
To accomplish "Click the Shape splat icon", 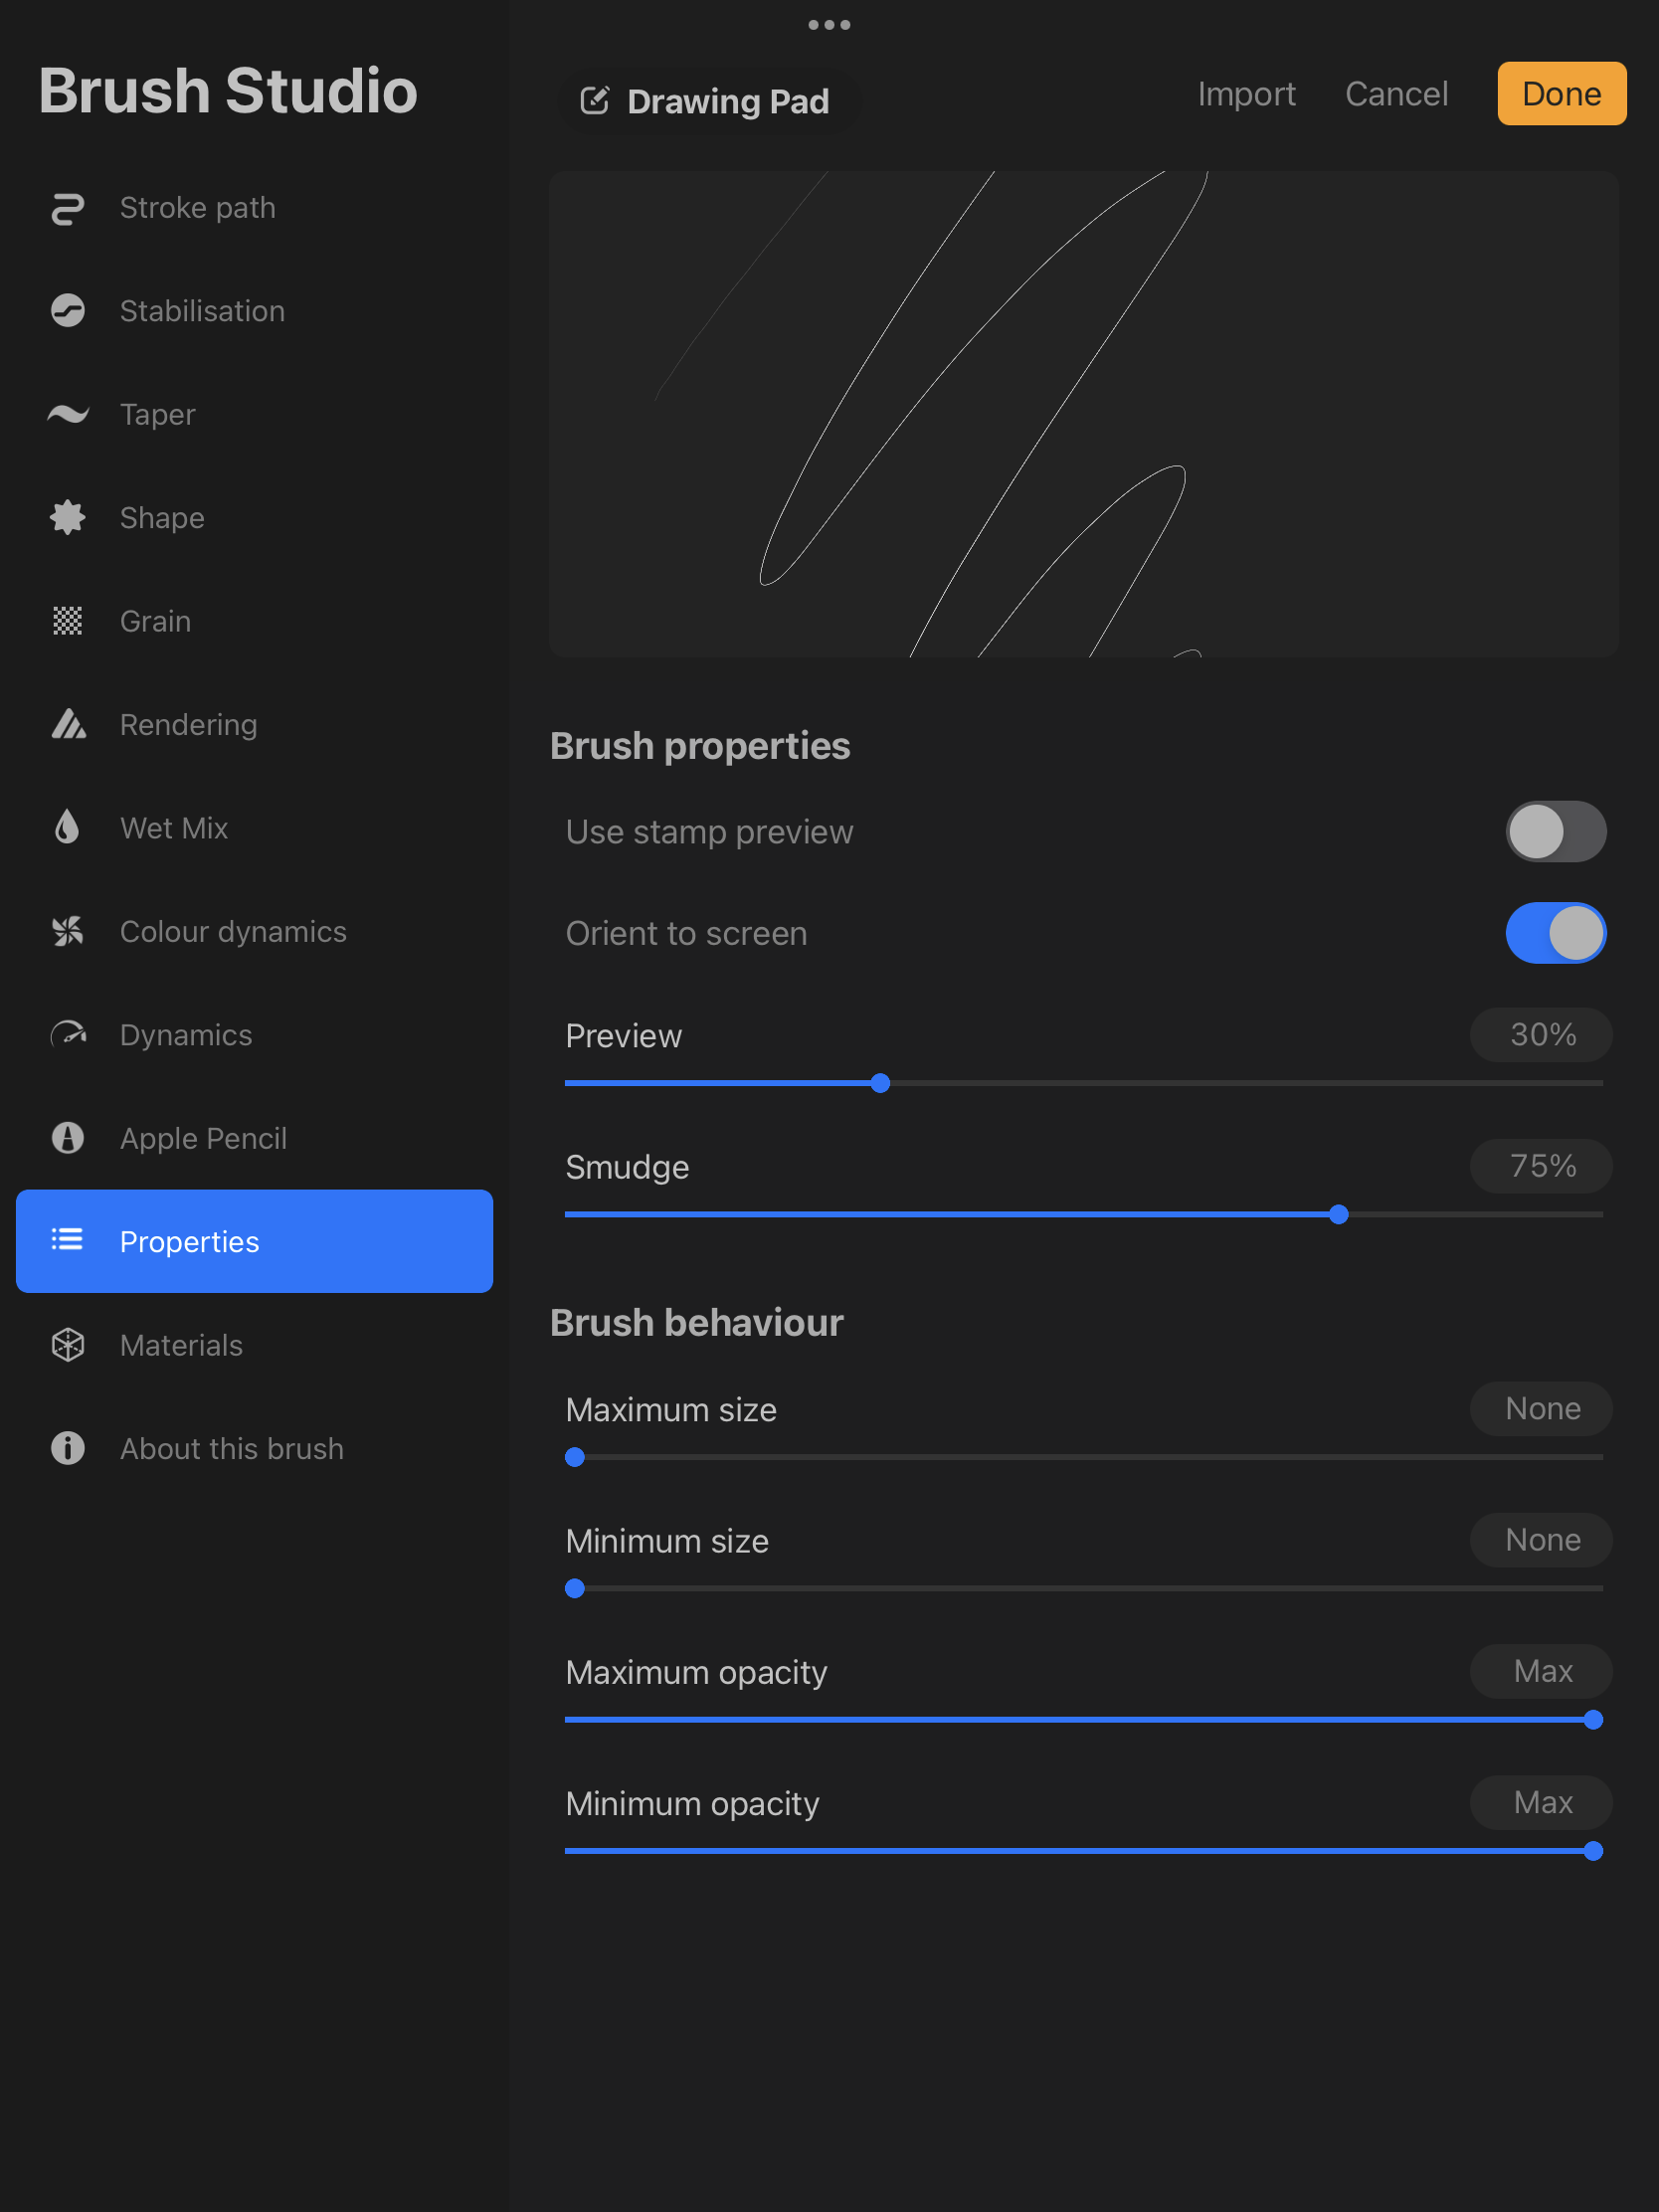I will [68, 518].
